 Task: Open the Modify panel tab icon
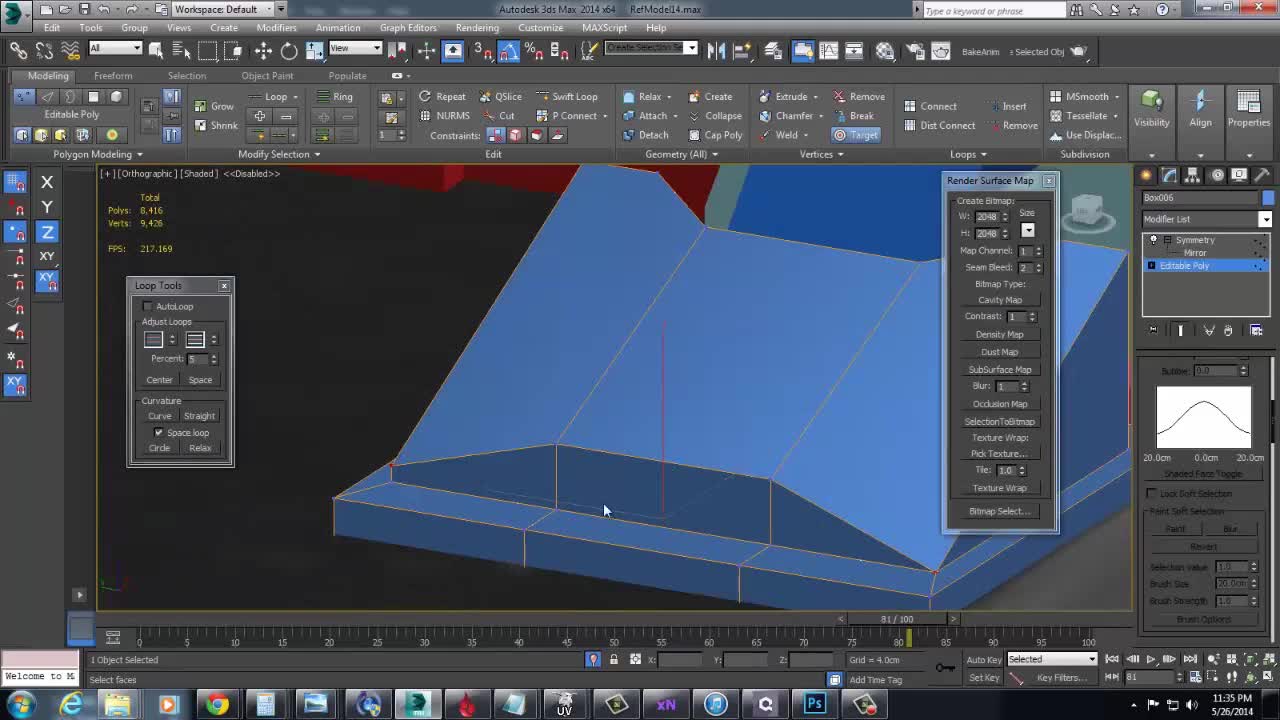point(1170,175)
